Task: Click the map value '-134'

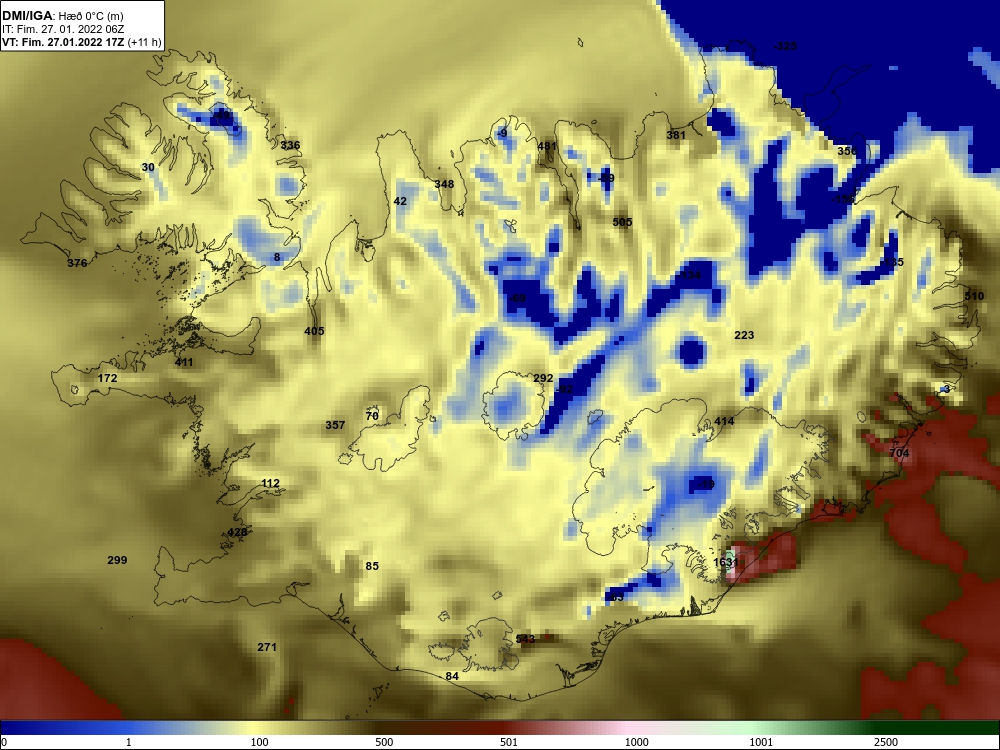Action: [689, 275]
